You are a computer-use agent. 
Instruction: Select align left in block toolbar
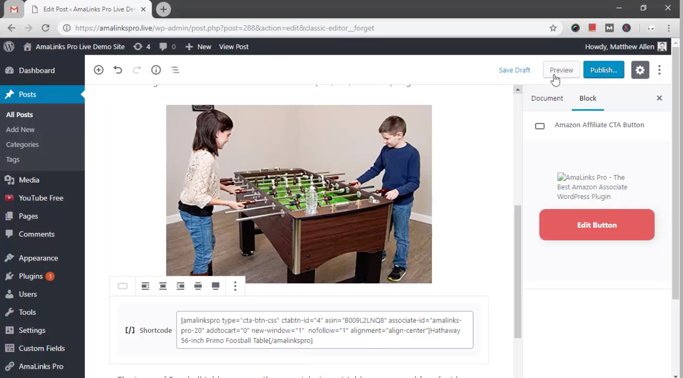click(145, 286)
